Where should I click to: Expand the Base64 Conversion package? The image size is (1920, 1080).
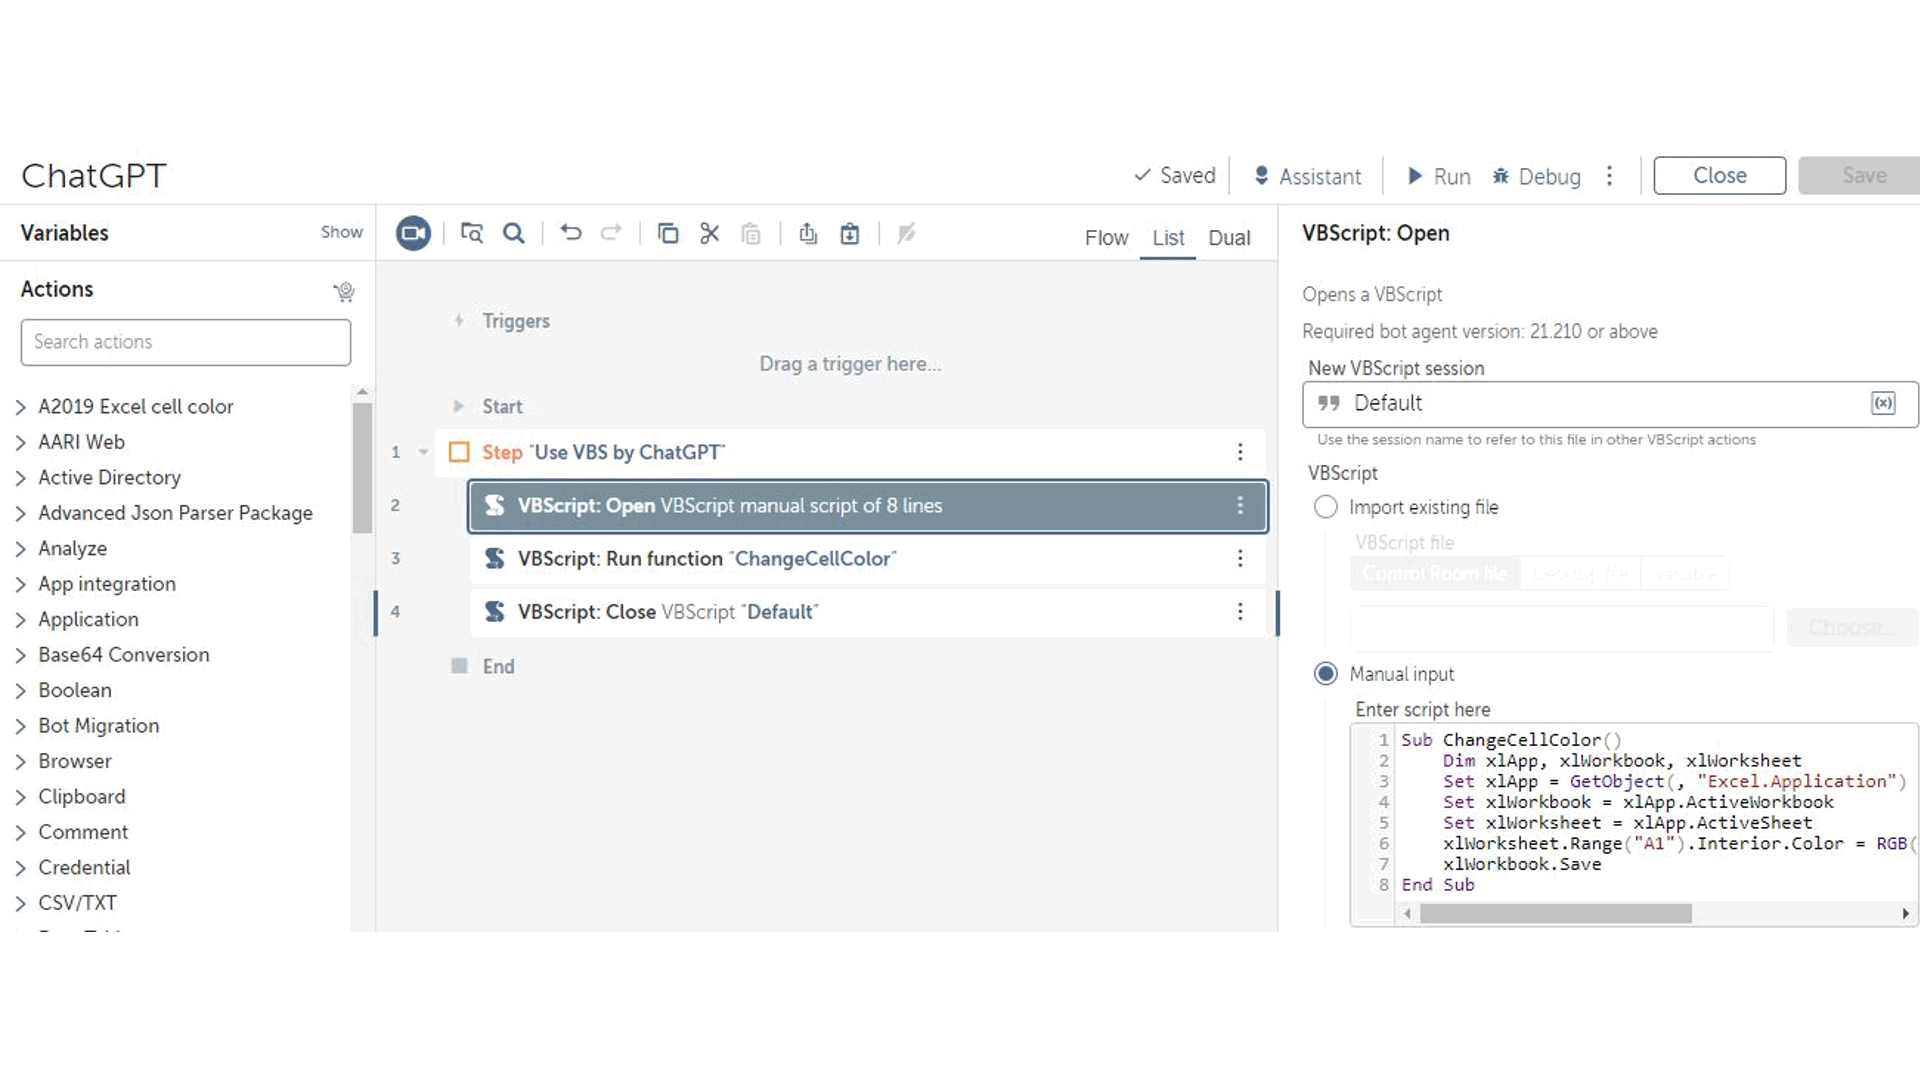pyautogui.click(x=20, y=655)
